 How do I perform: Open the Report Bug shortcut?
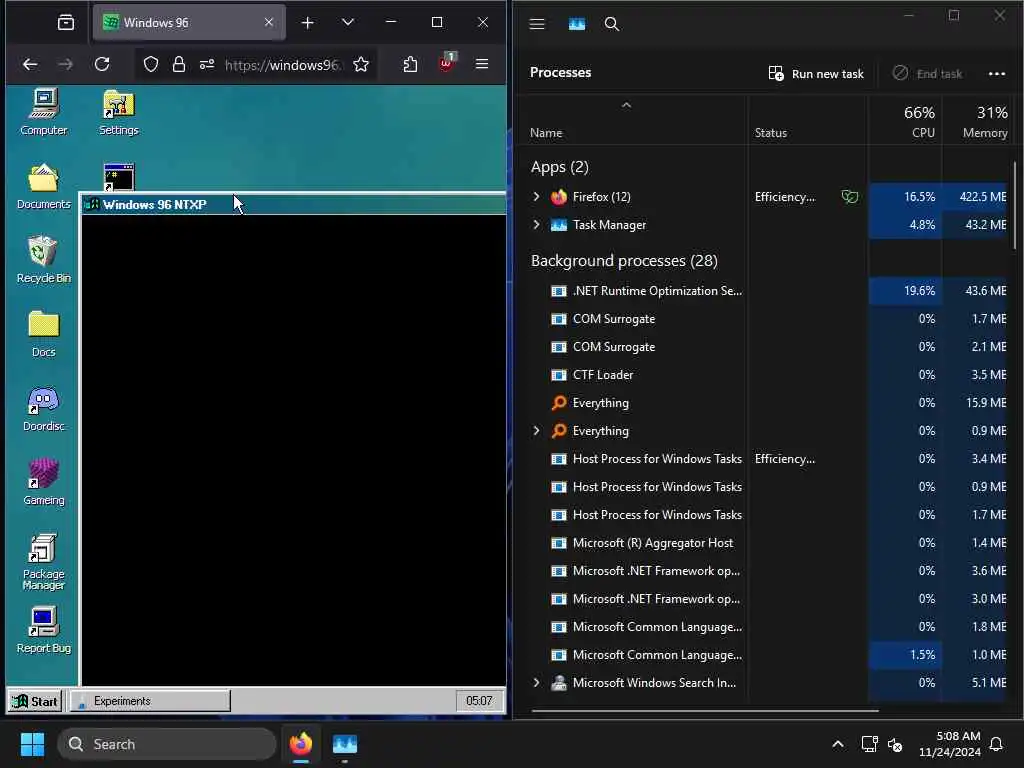click(44, 630)
